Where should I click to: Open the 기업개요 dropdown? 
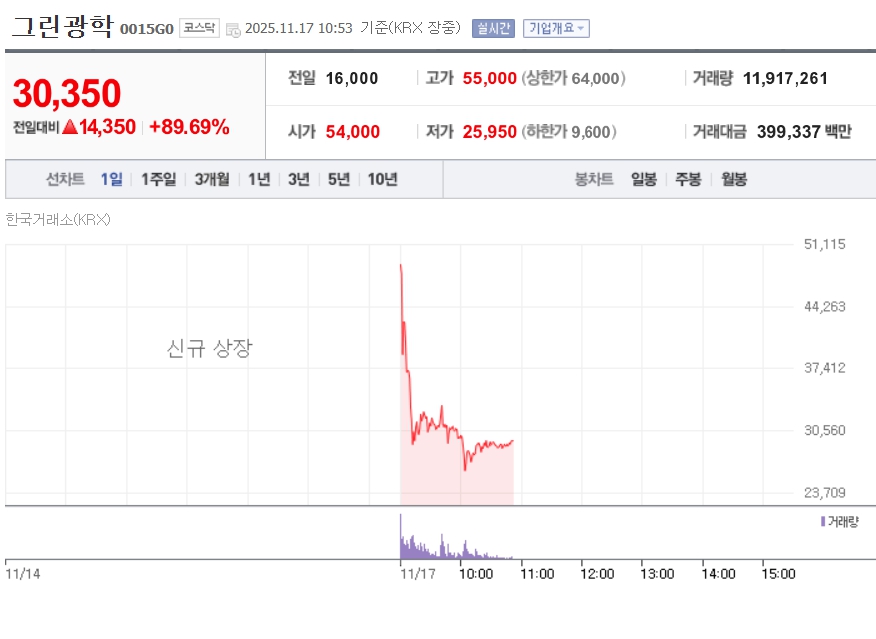(x=557, y=28)
